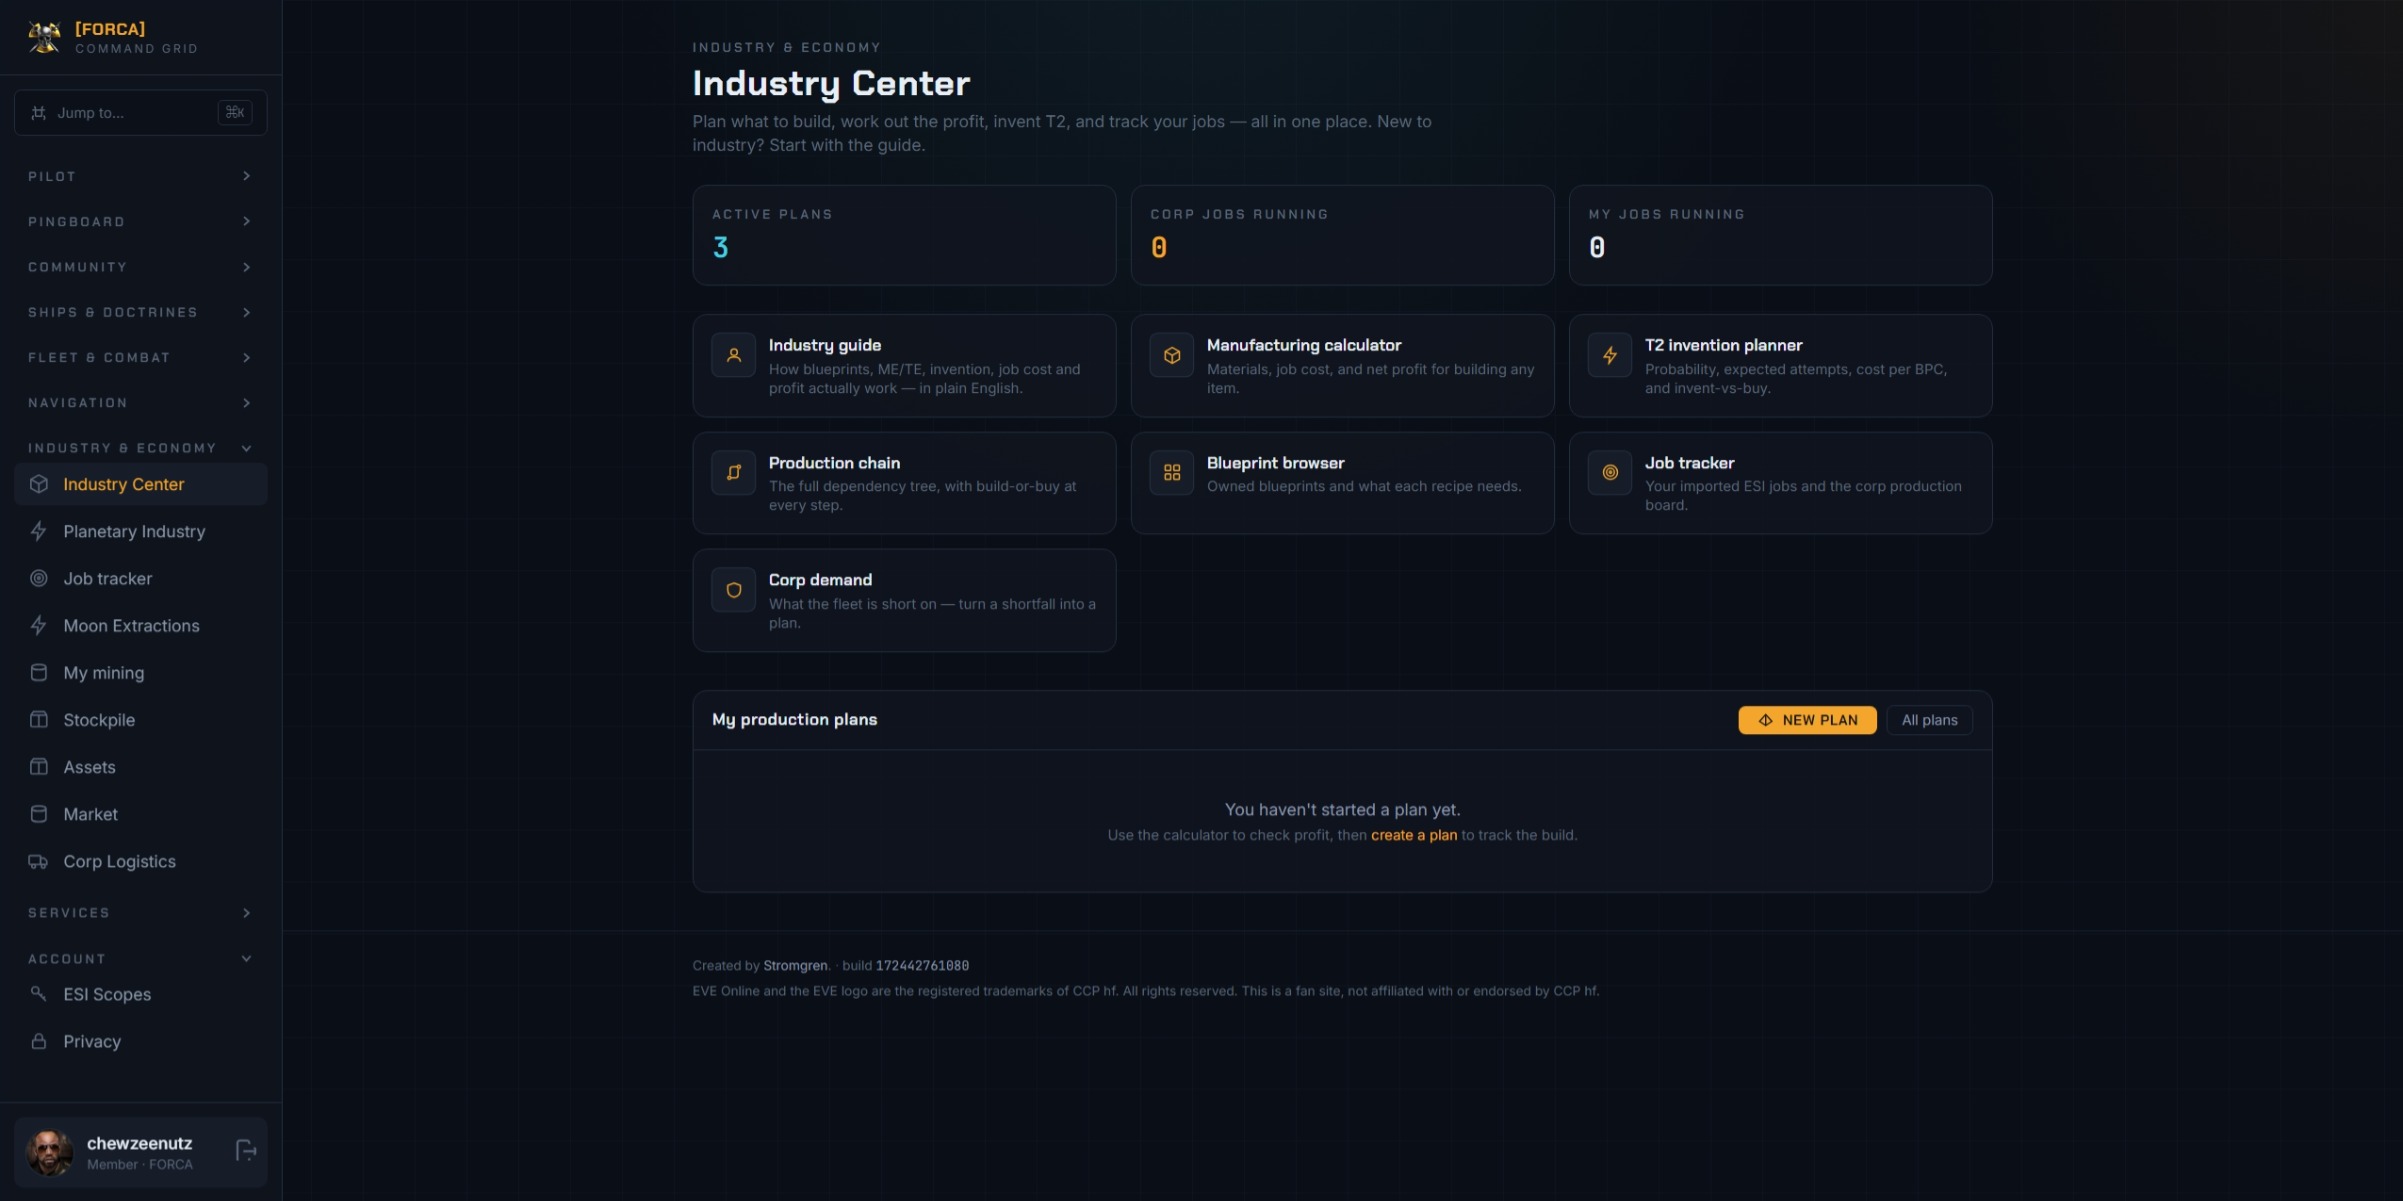Click the Jump to search command icon
Screen dimensions: 2403x1201
click(x=38, y=113)
